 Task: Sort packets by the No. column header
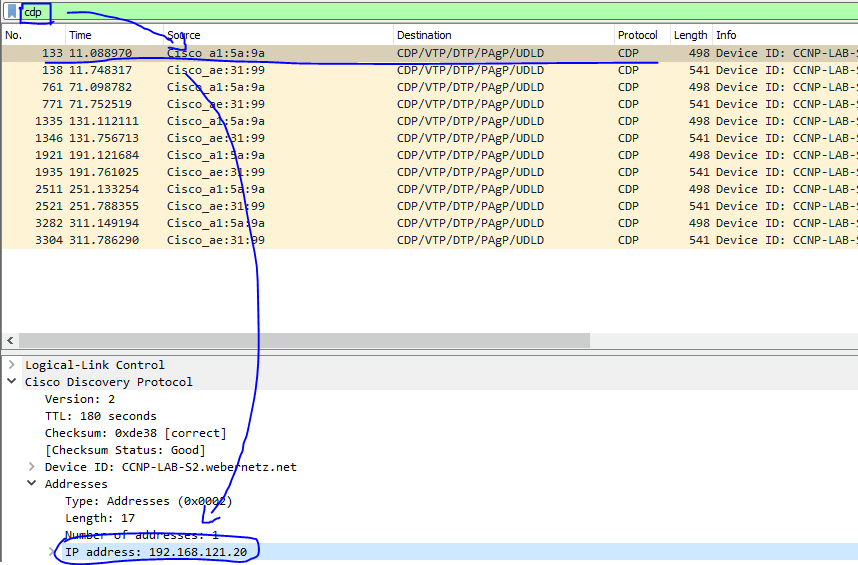pyautogui.click(x=33, y=35)
